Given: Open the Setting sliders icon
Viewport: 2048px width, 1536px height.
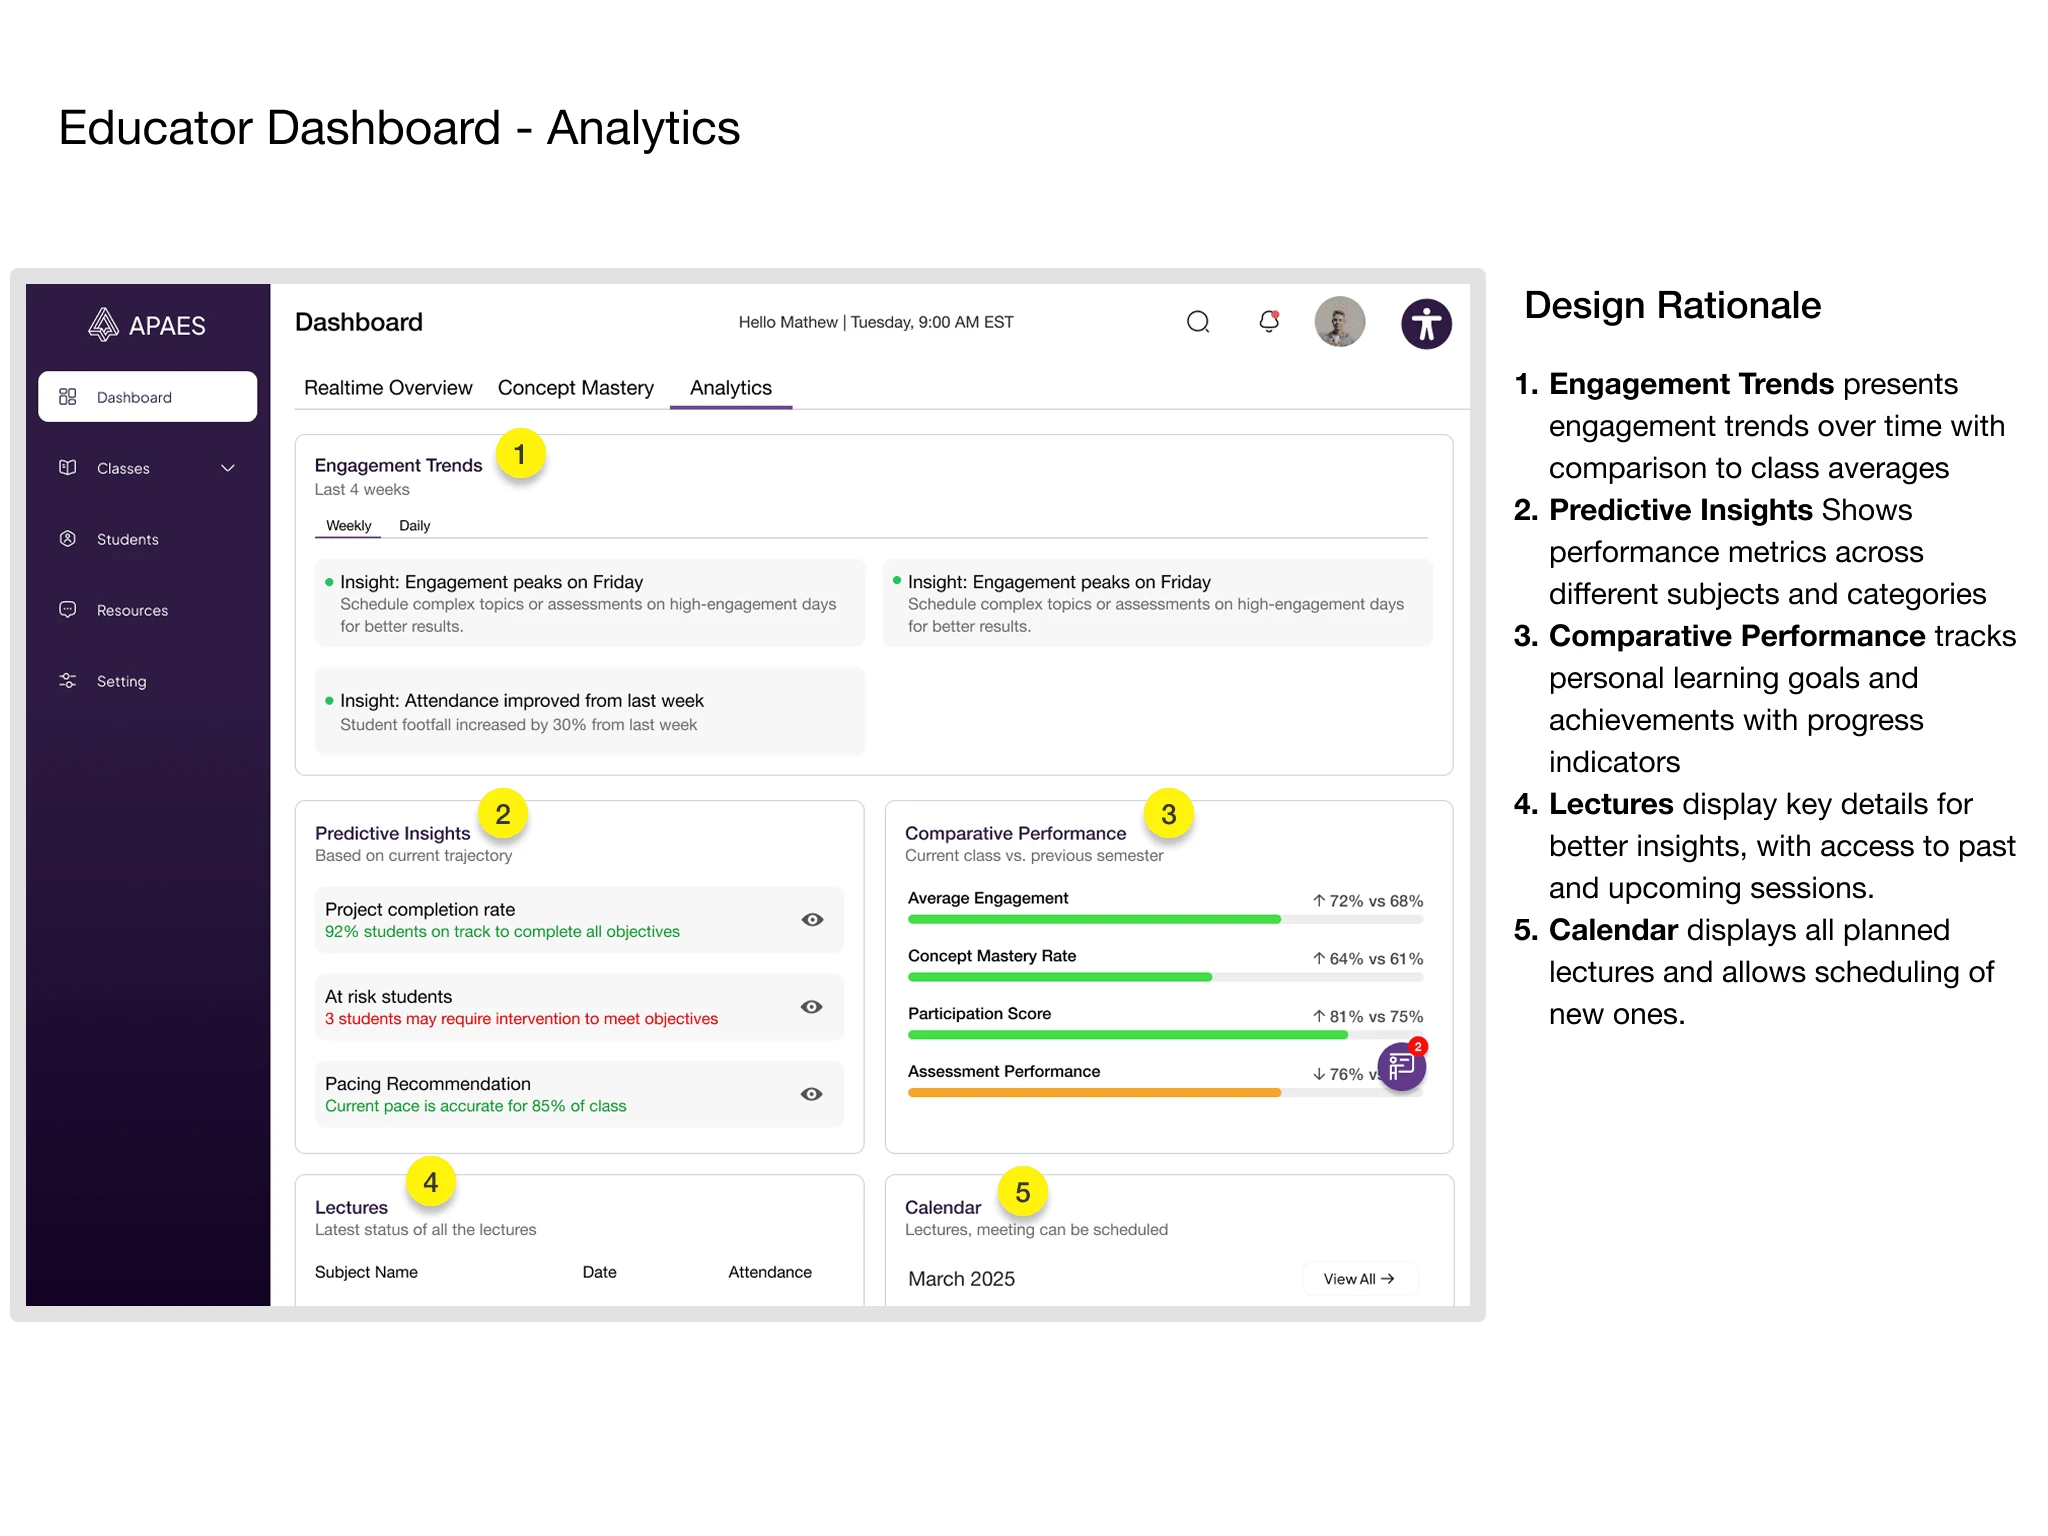Looking at the screenshot, I should [x=68, y=681].
